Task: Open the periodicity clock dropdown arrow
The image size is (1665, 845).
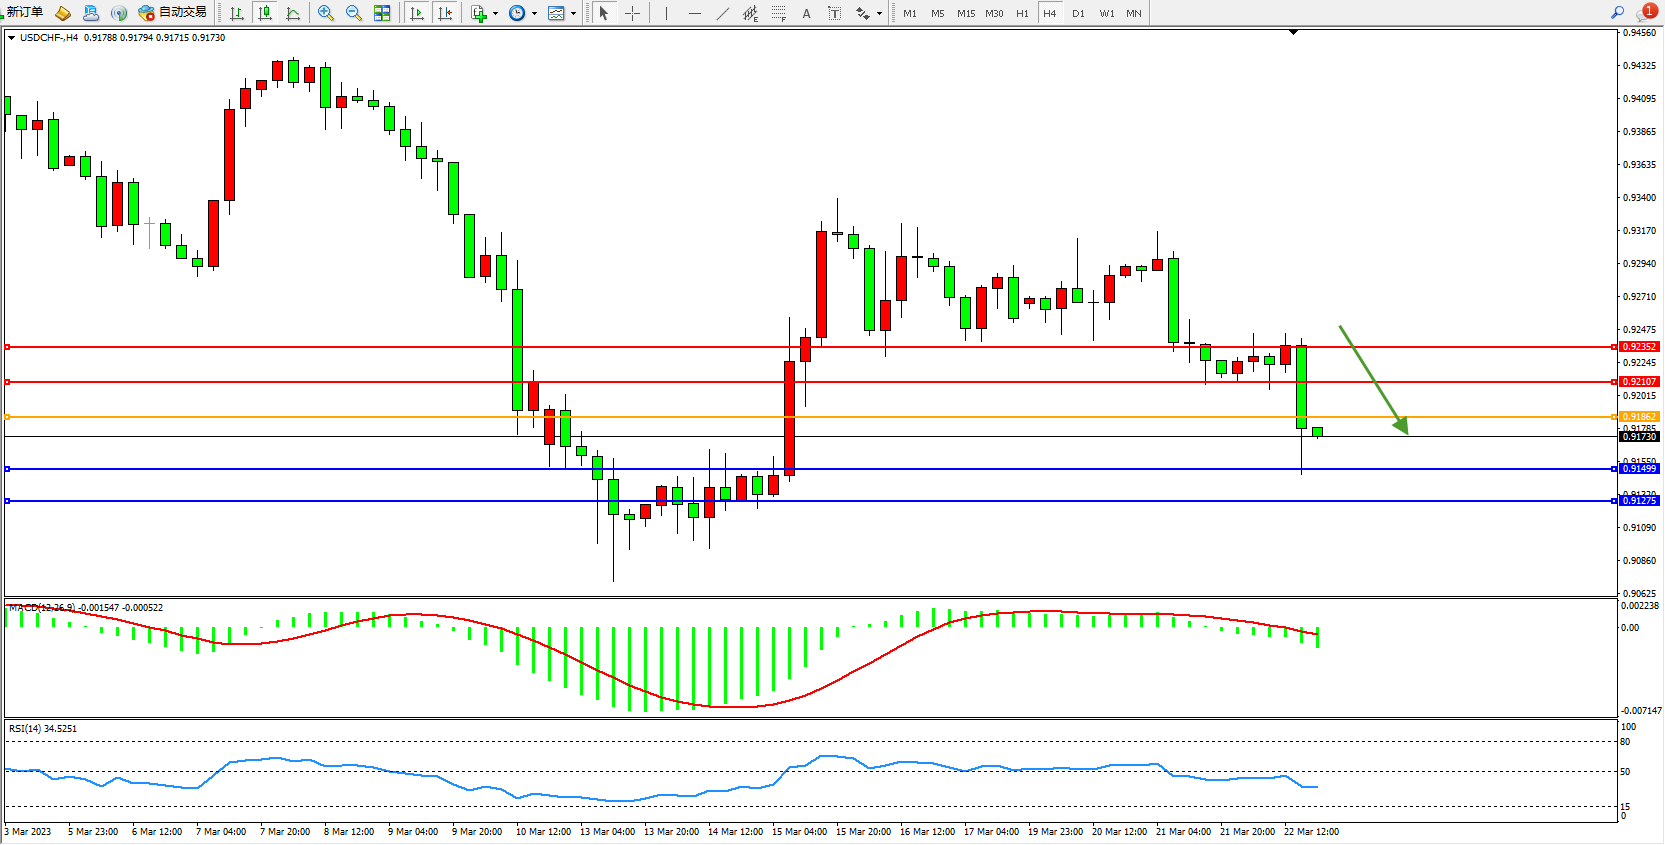Action: pos(535,13)
